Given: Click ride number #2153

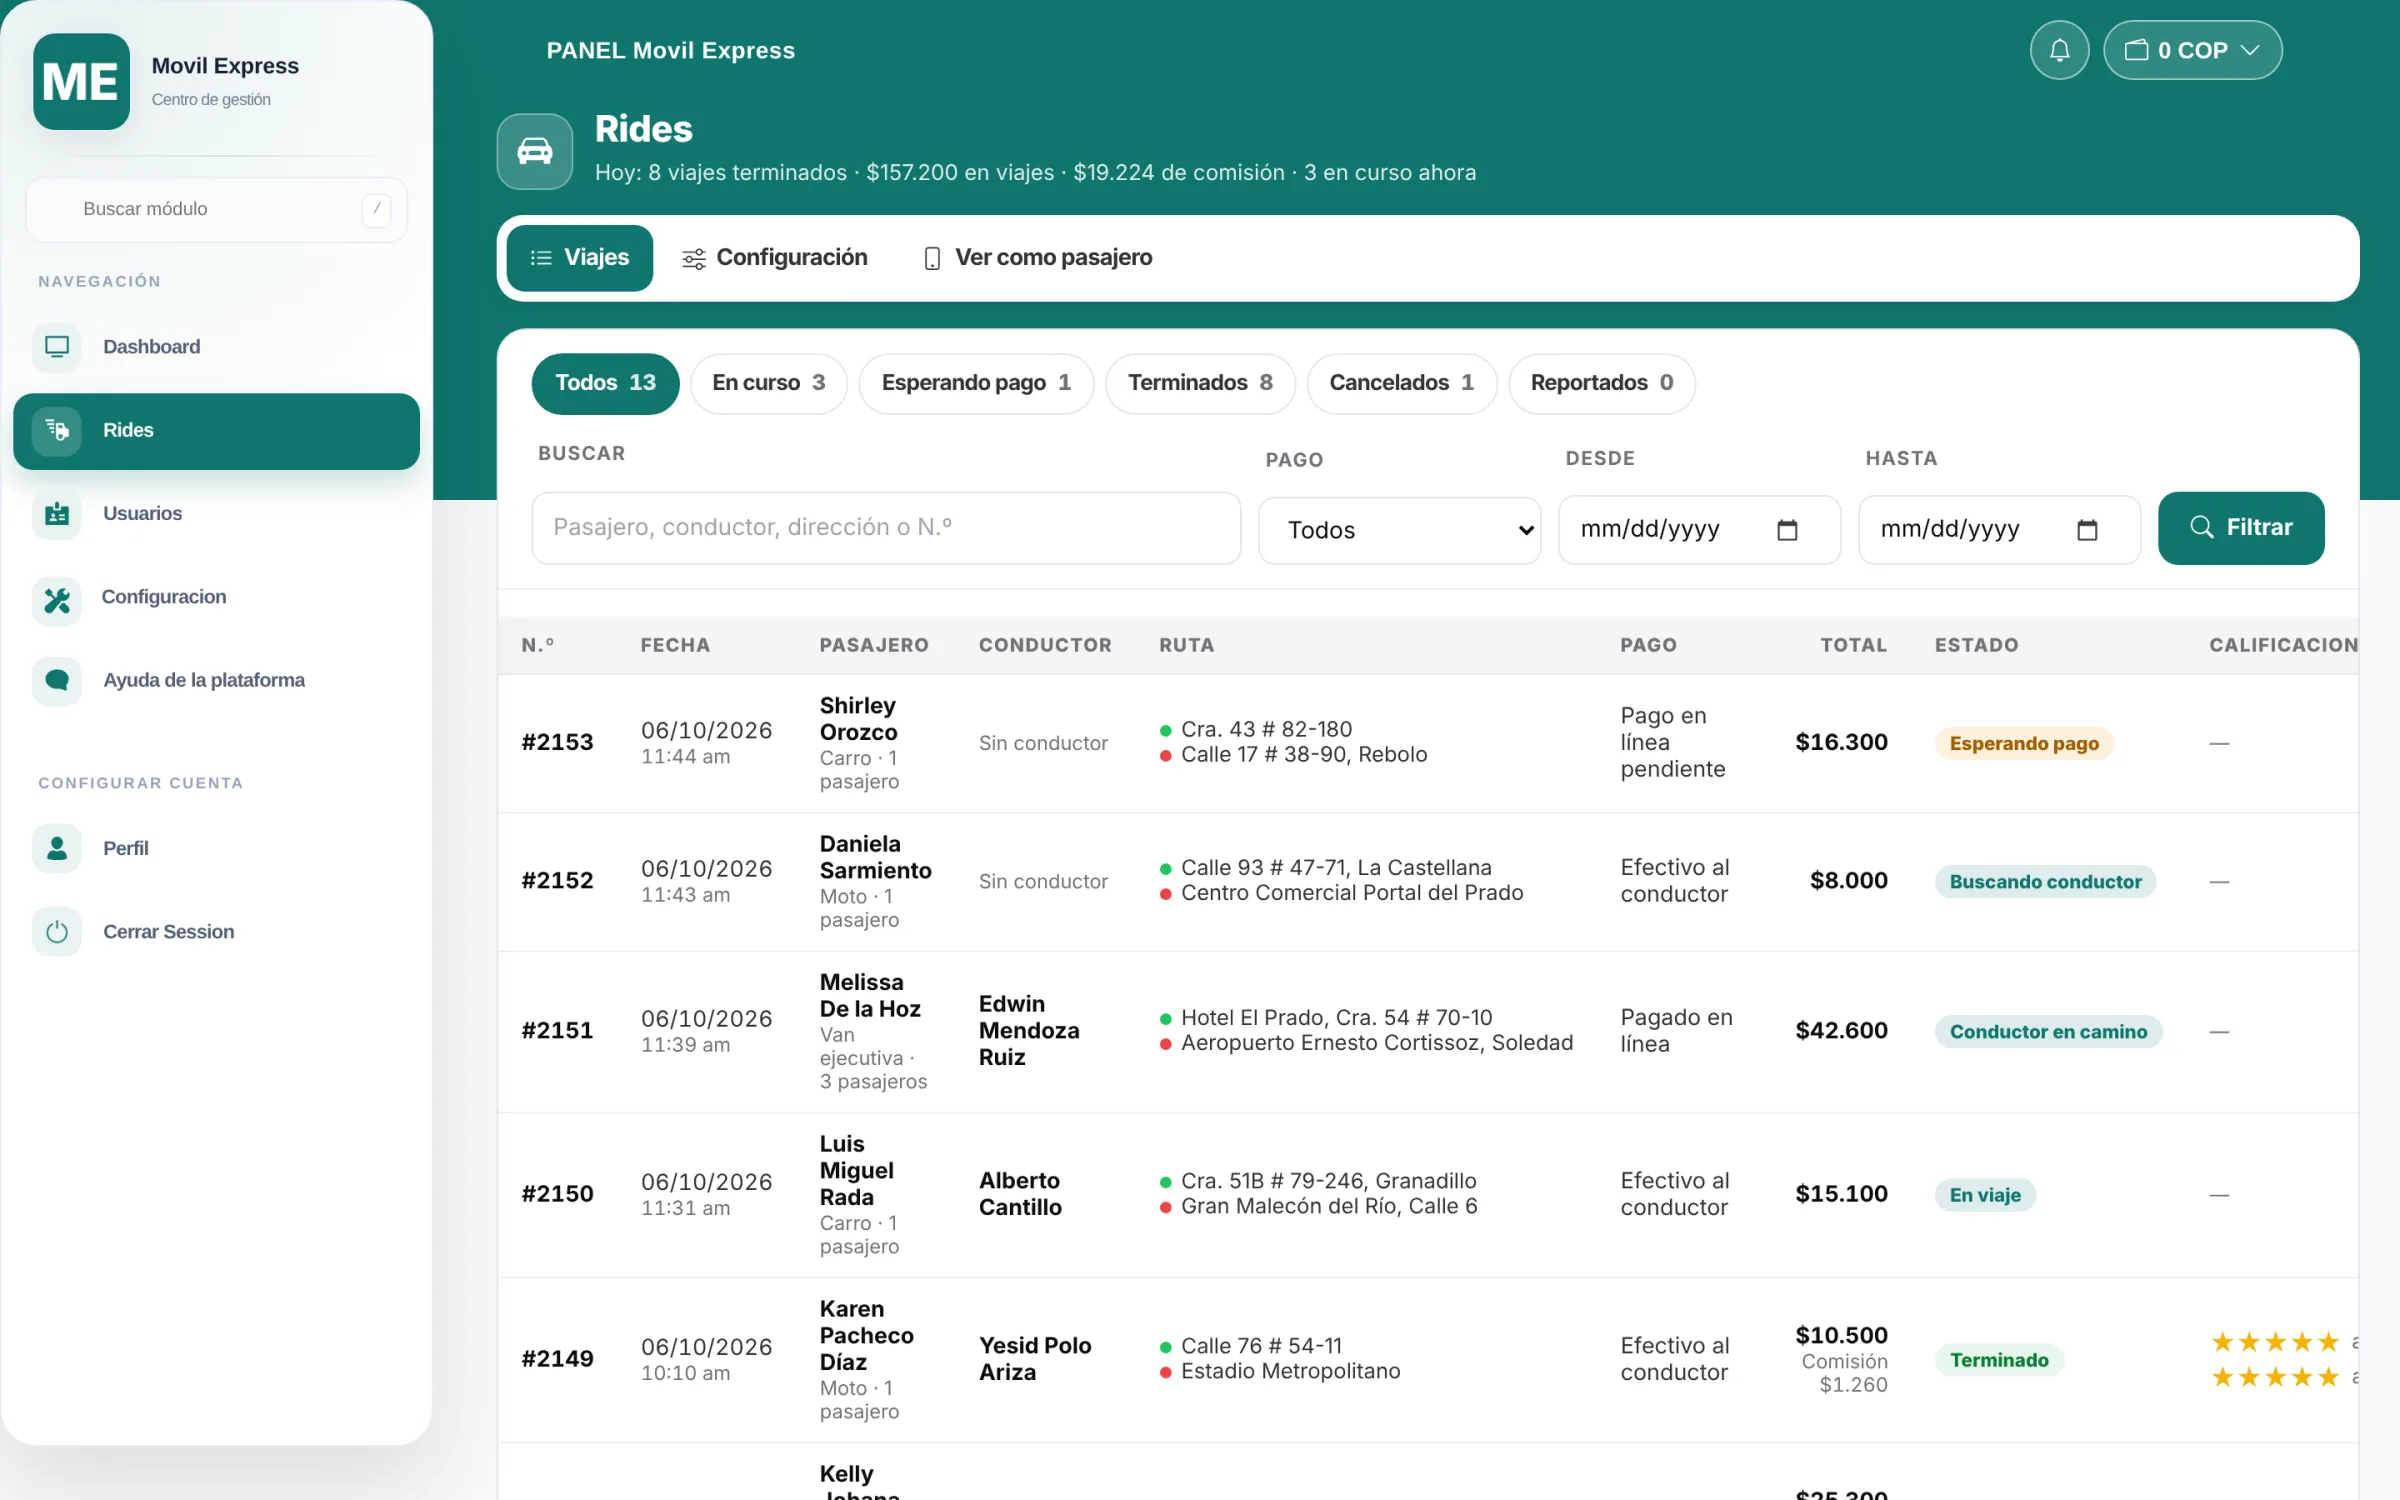Looking at the screenshot, I should [x=557, y=743].
